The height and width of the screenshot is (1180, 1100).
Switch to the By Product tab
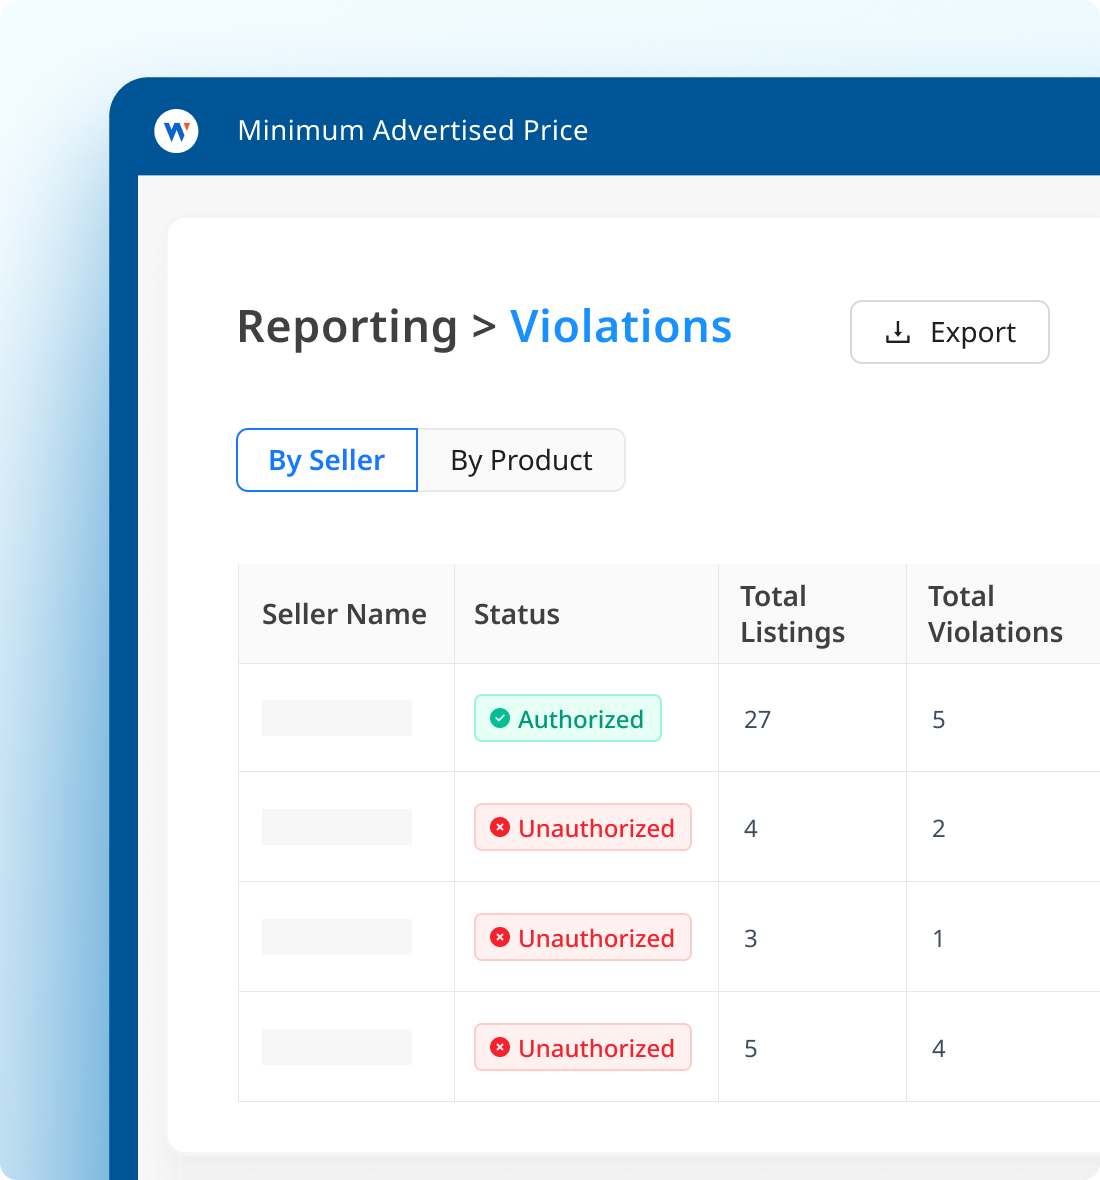pyautogui.click(x=521, y=460)
